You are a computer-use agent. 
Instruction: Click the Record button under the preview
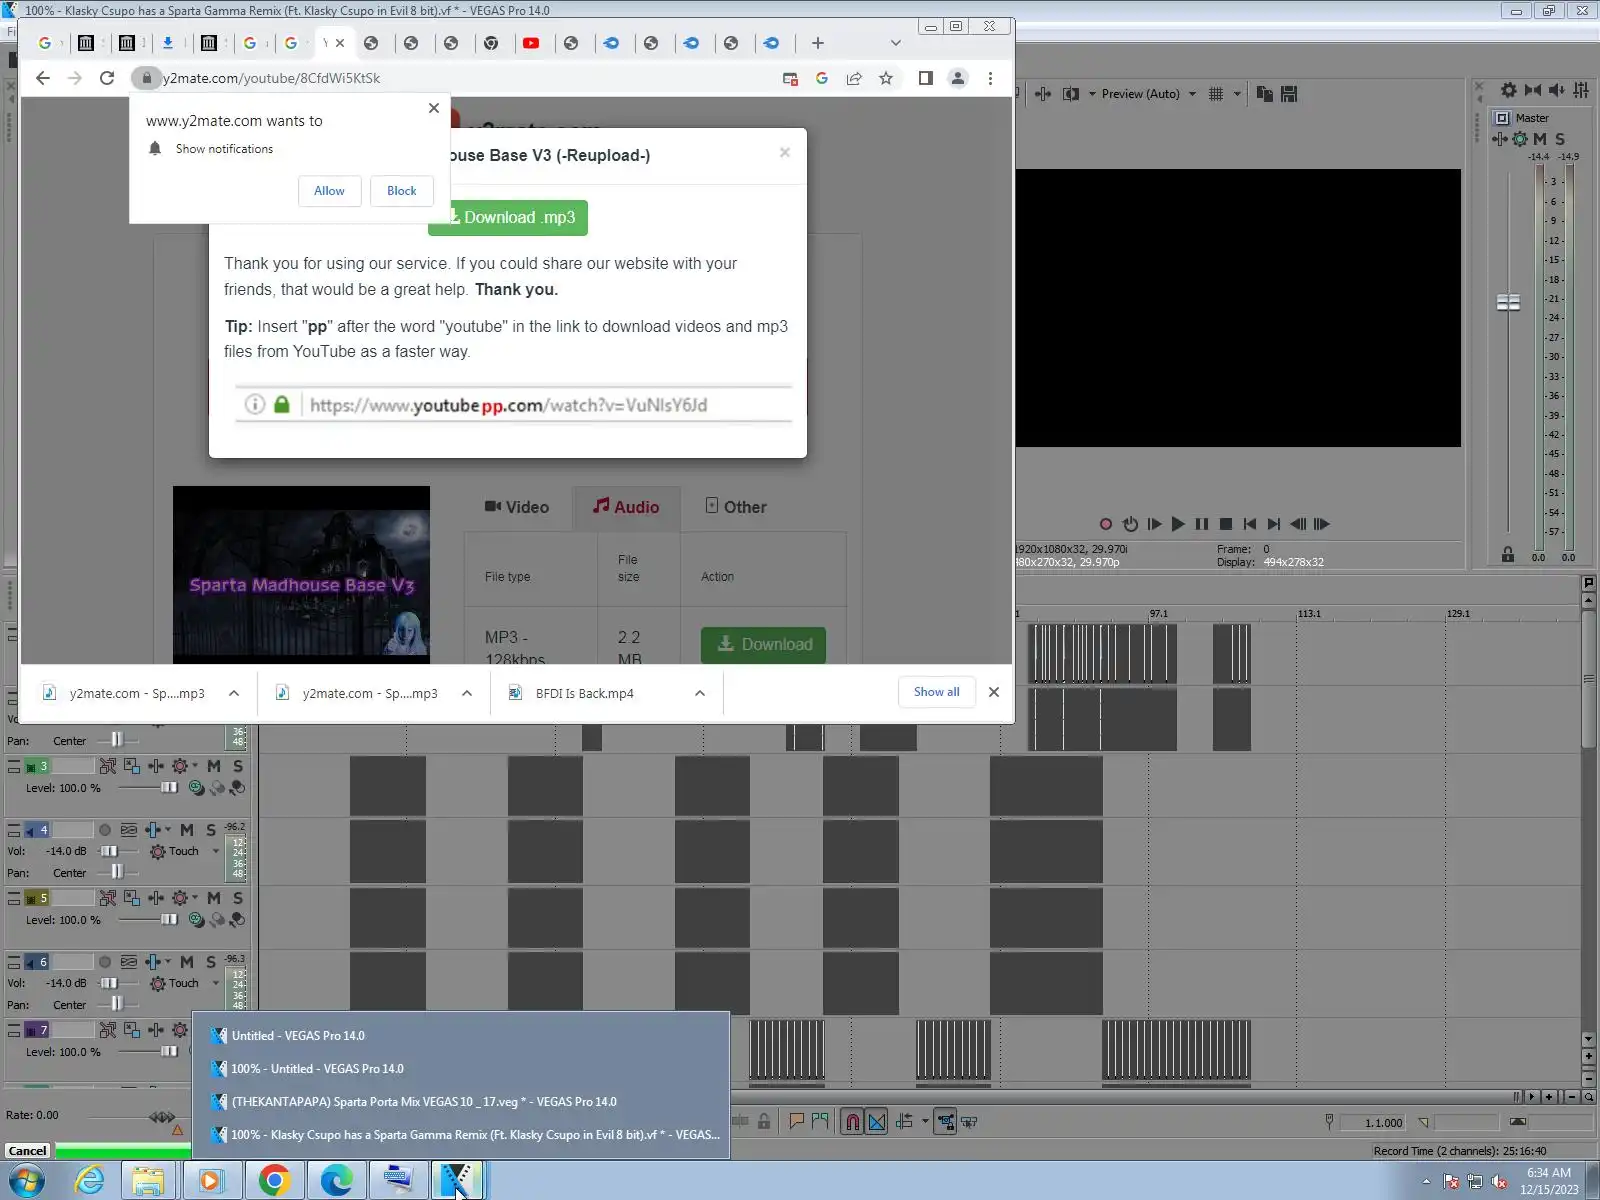(x=1105, y=524)
